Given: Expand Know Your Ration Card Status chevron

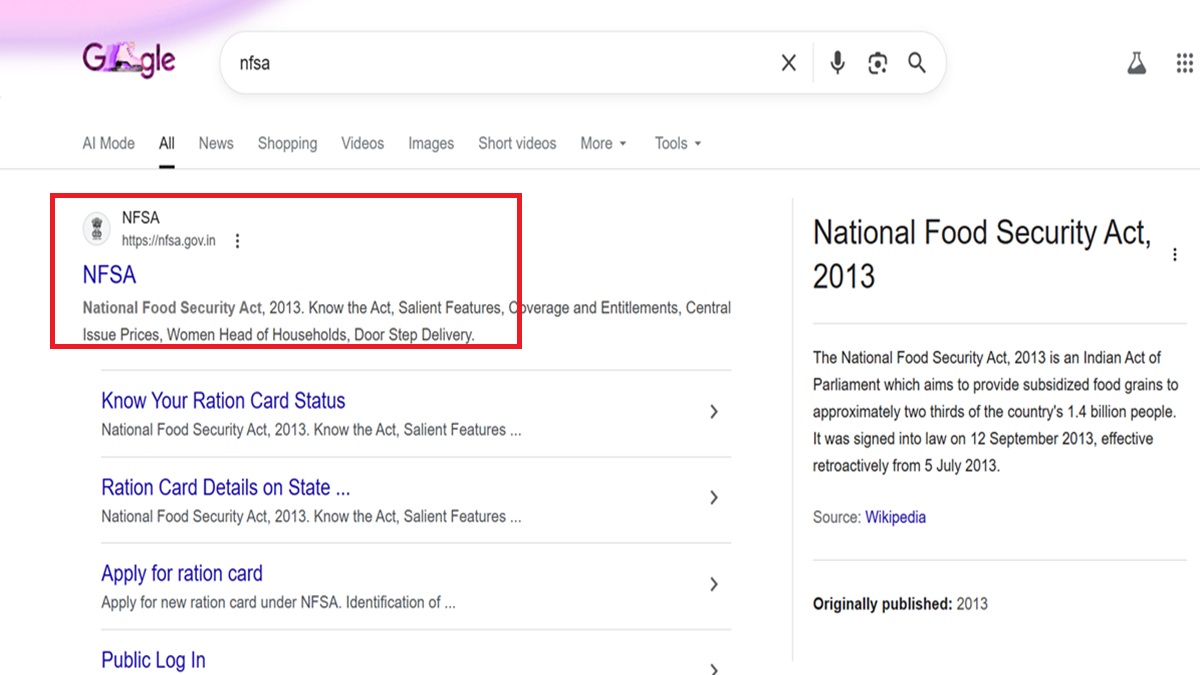Looking at the screenshot, I should (713, 412).
